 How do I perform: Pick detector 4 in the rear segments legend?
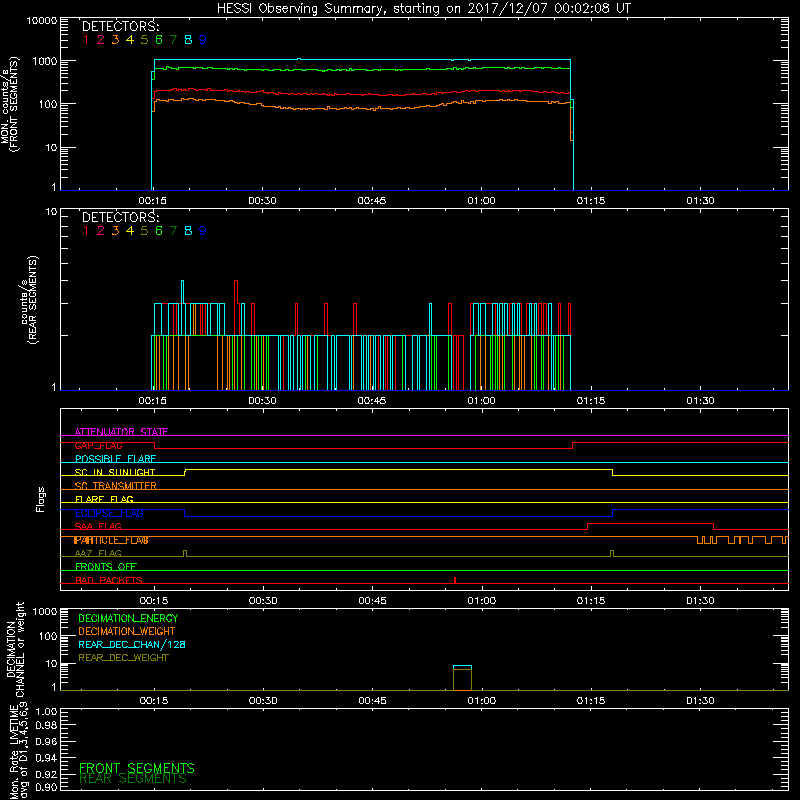[x=130, y=231]
